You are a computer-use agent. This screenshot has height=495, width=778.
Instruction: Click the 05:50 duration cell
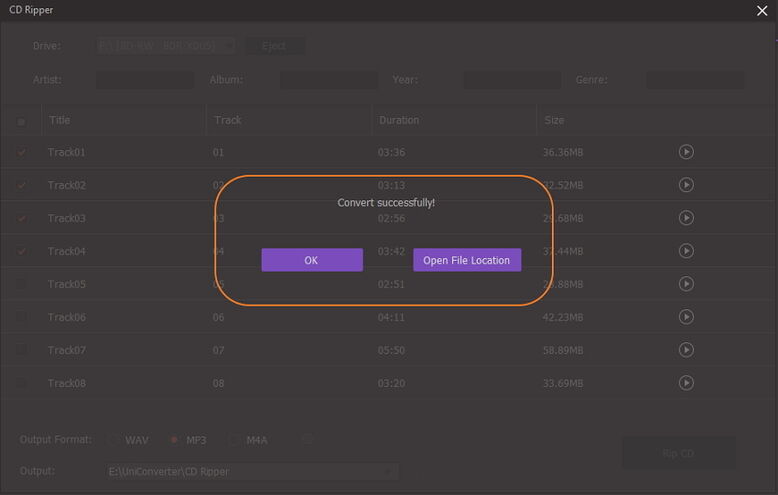[391, 350]
